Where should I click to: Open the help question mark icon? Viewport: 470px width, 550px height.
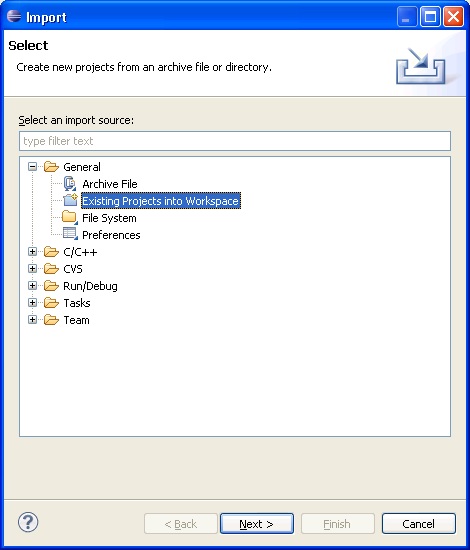click(28, 522)
